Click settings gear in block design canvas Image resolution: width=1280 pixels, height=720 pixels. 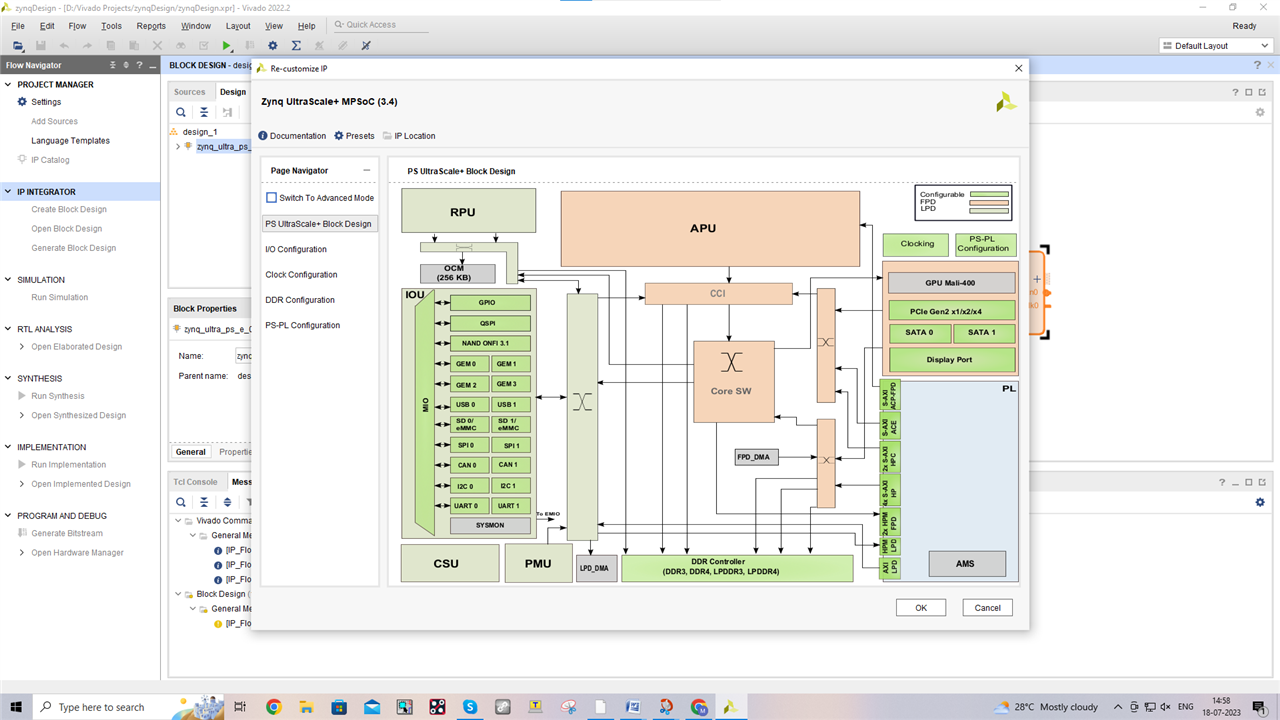pyautogui.click(x=1260, y=112)
